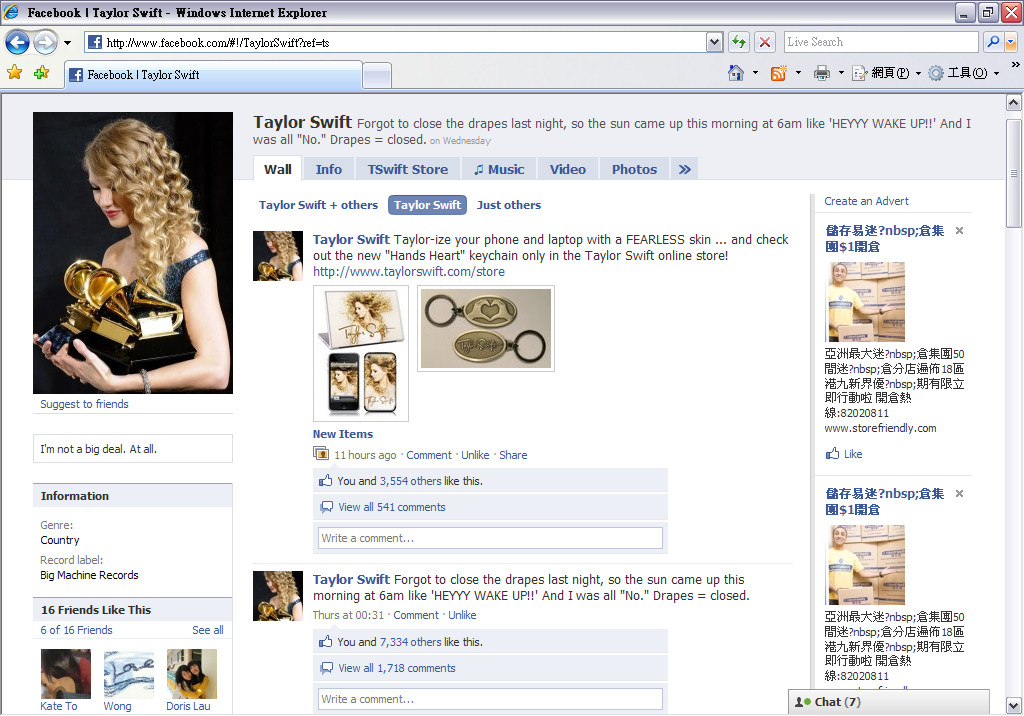The width and height of the screenshot is (1024, 716).
Task: Open the 工具(O) tools menu
Action: pos(964,73)
